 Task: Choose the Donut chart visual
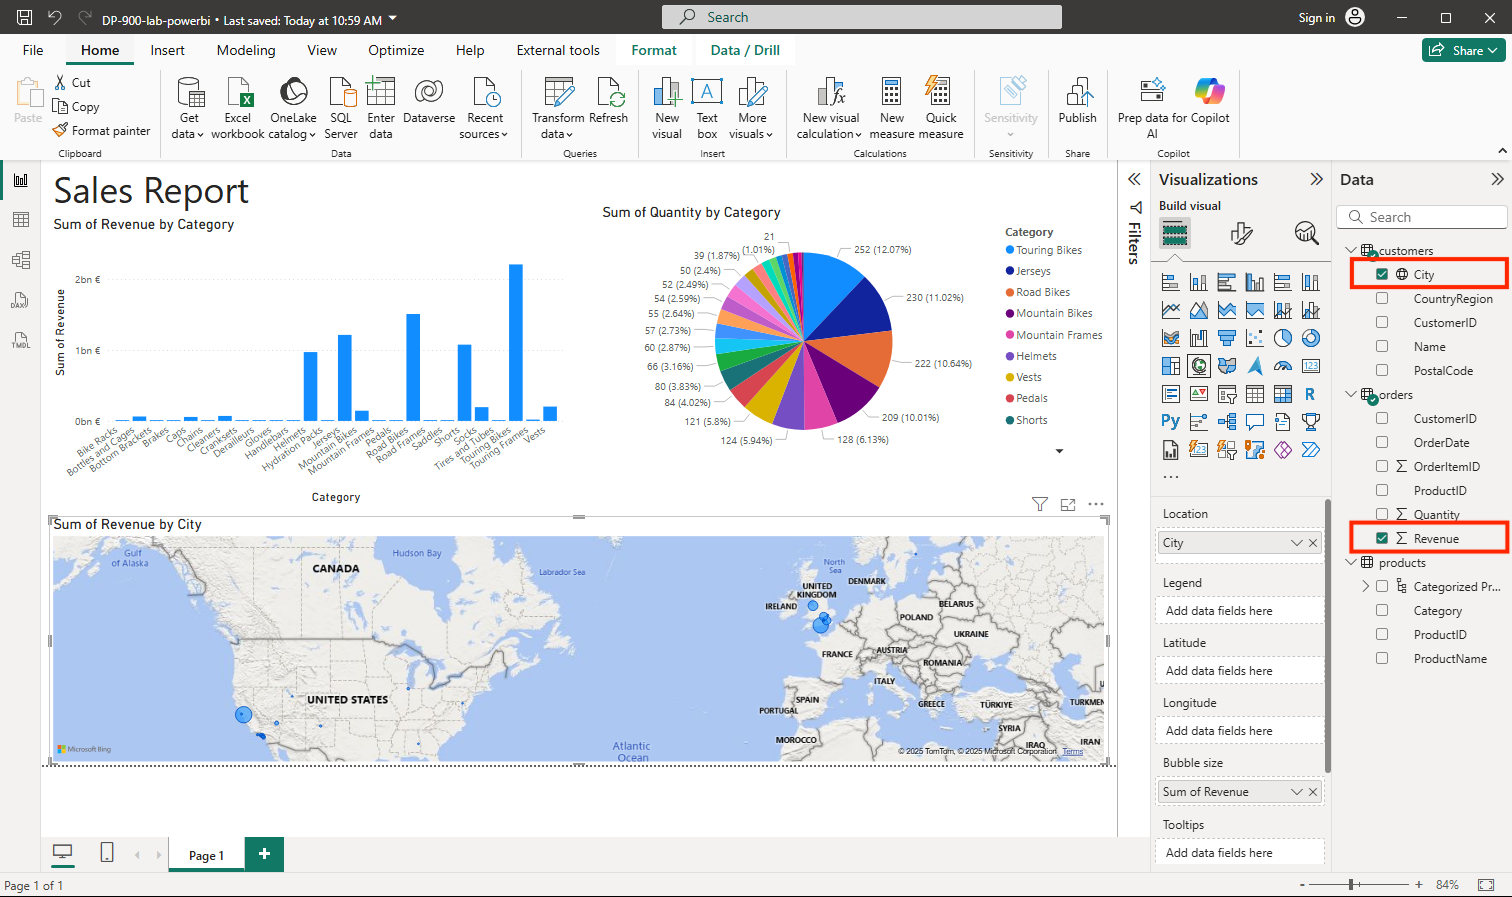[1311, 338]
